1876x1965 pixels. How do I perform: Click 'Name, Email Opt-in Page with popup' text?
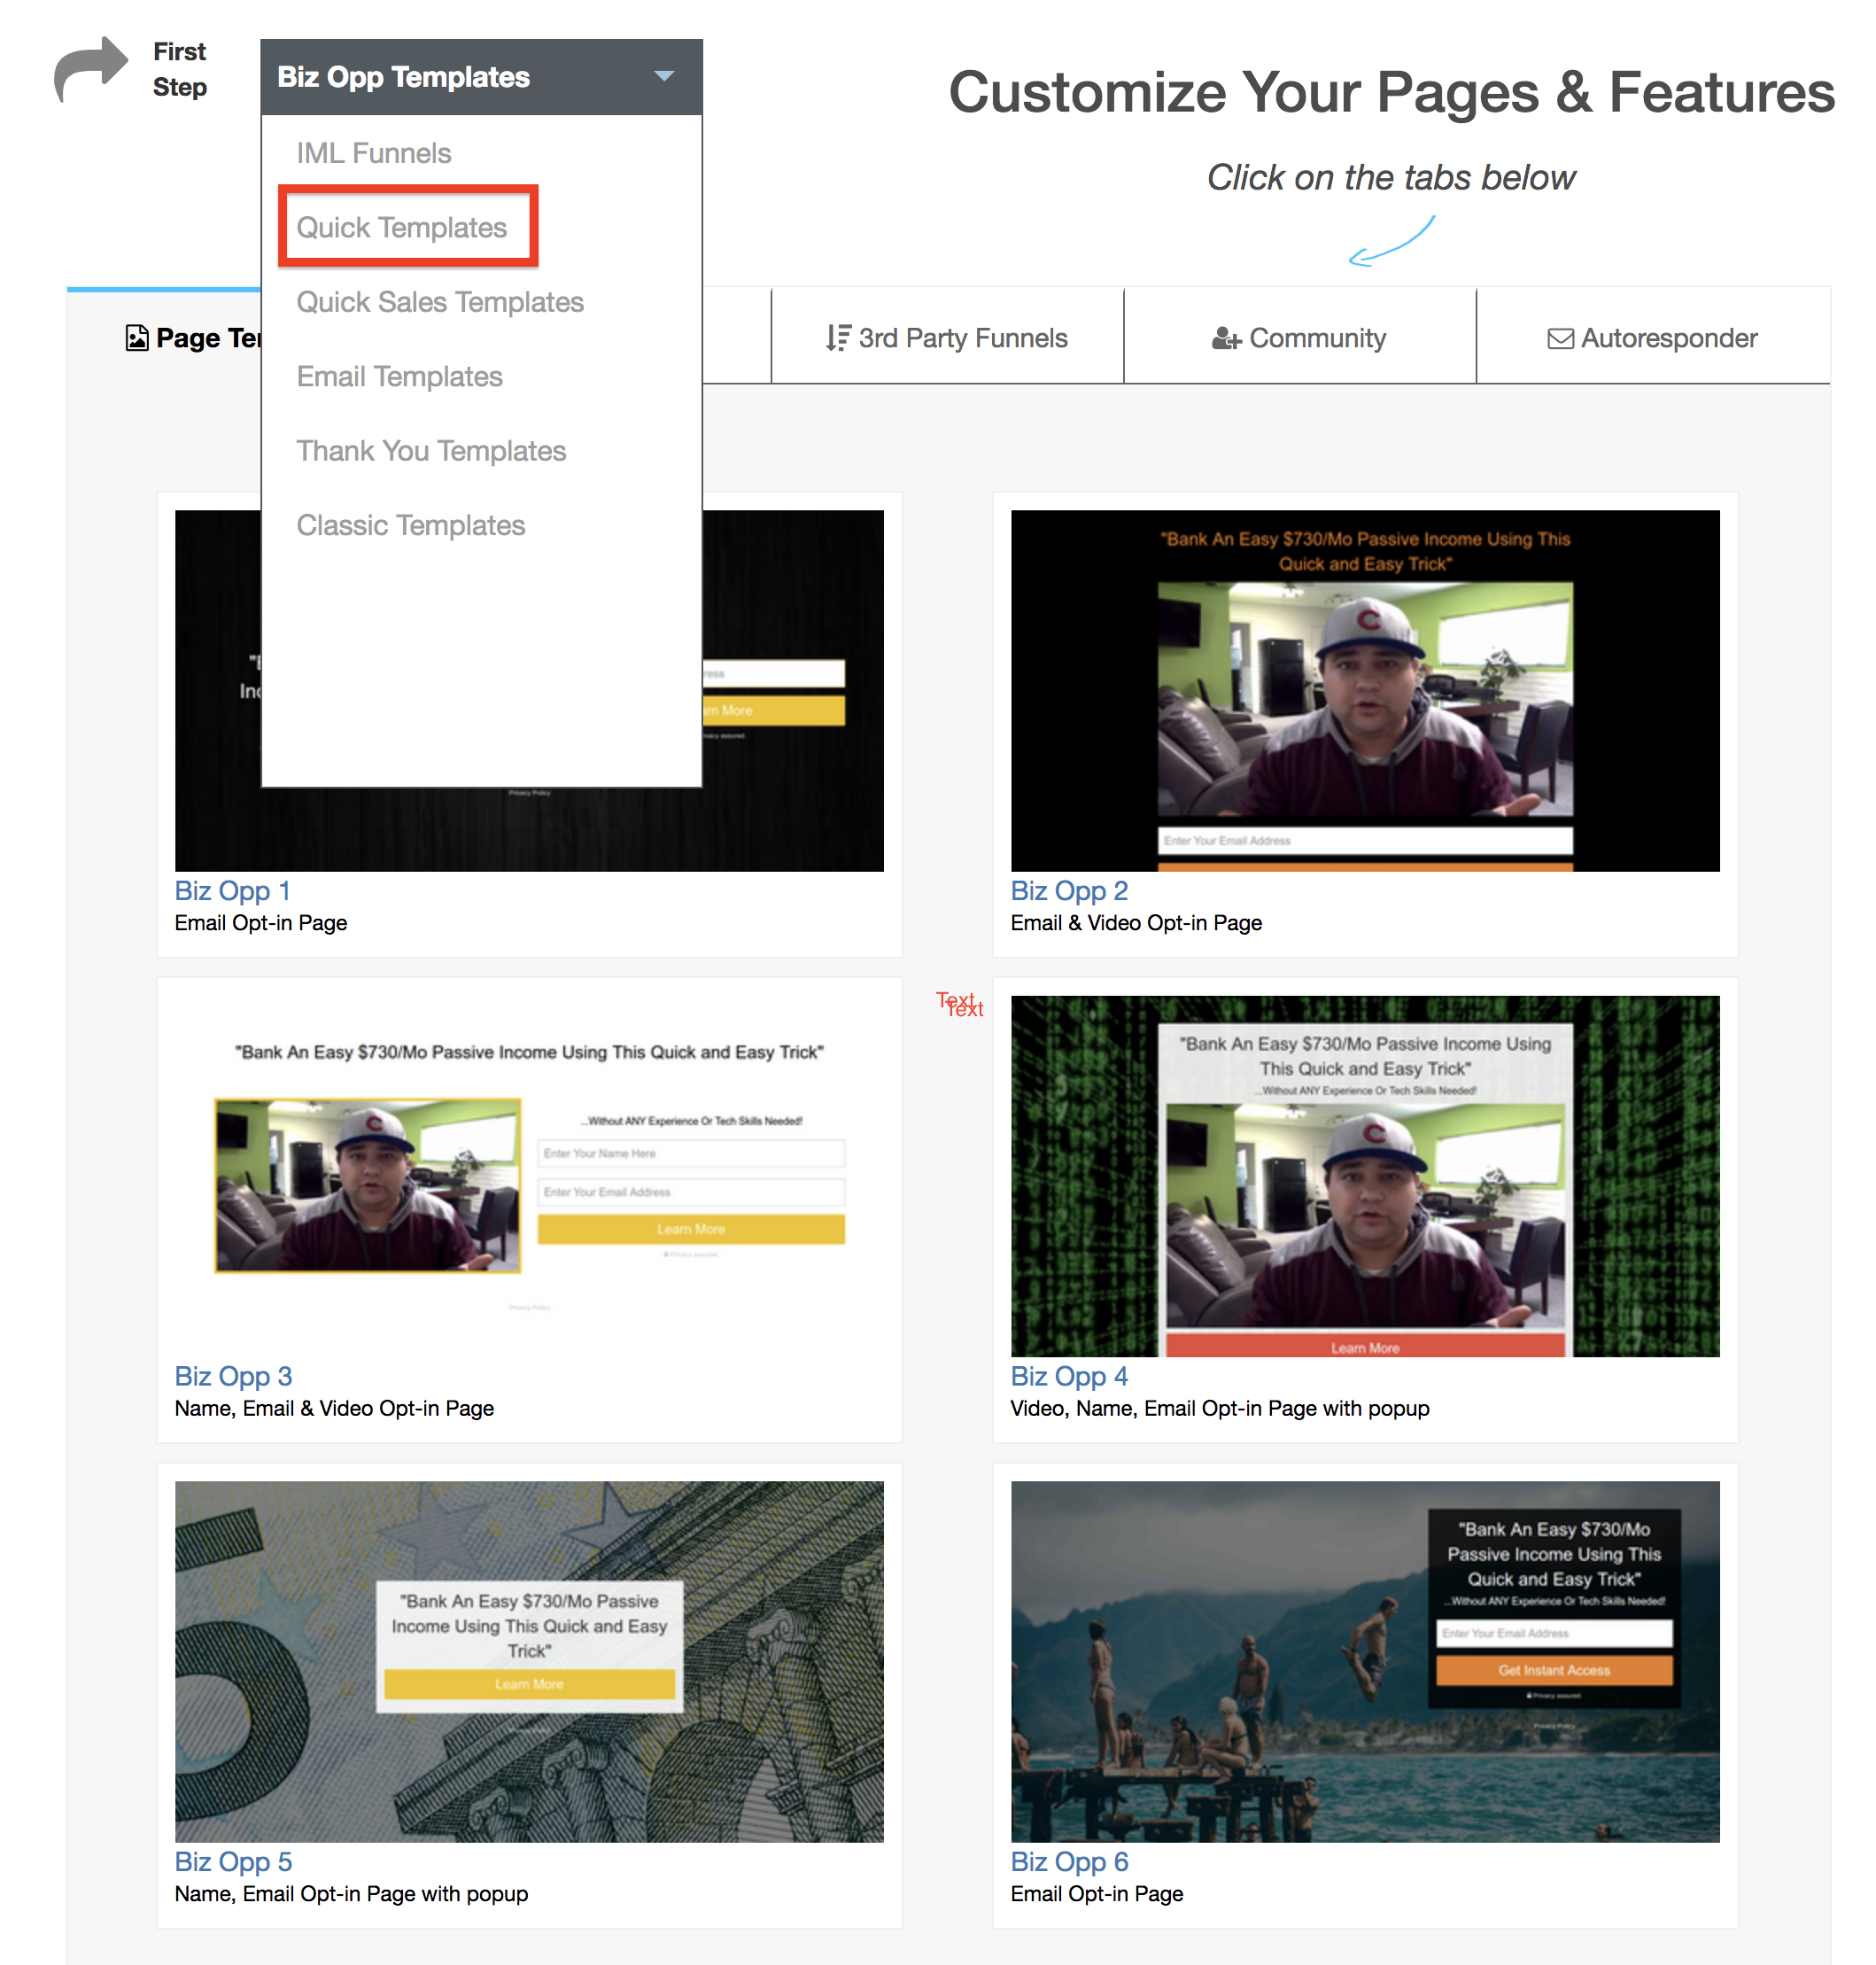click(x=351, y=1893)
